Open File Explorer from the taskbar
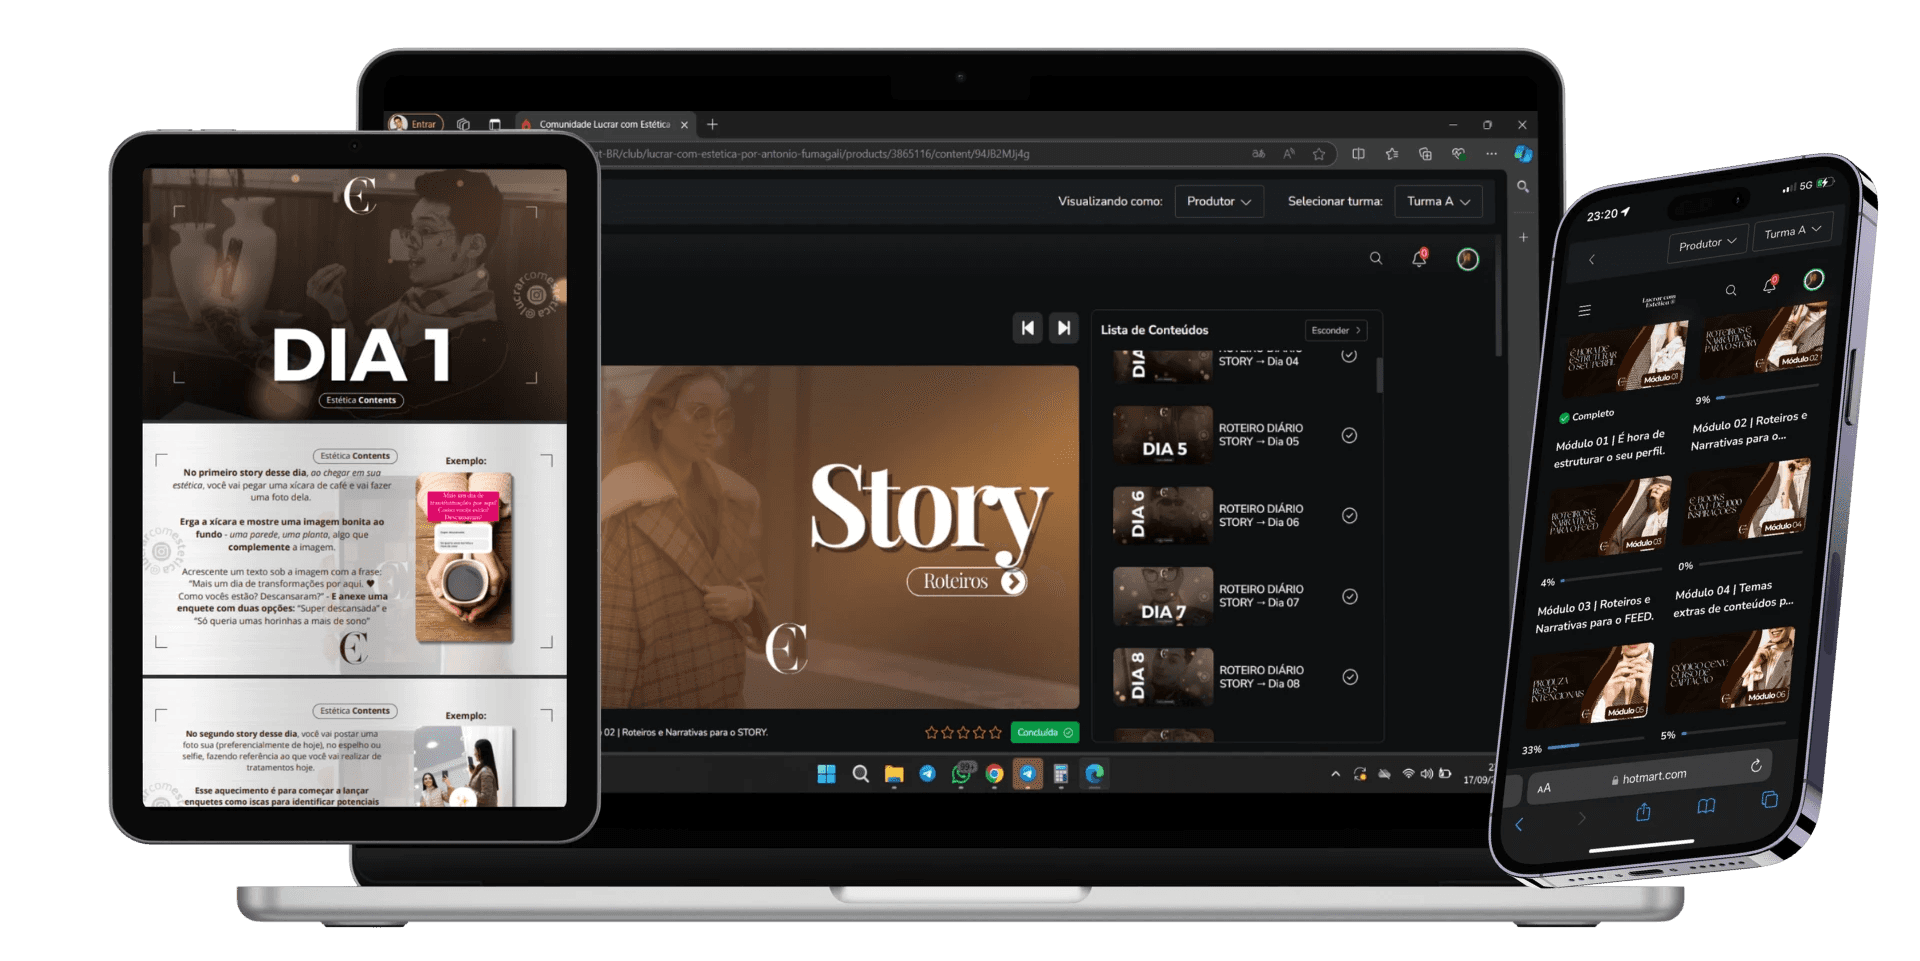Viewport: 1920px width, 961px height. click(x=894, y=774)
